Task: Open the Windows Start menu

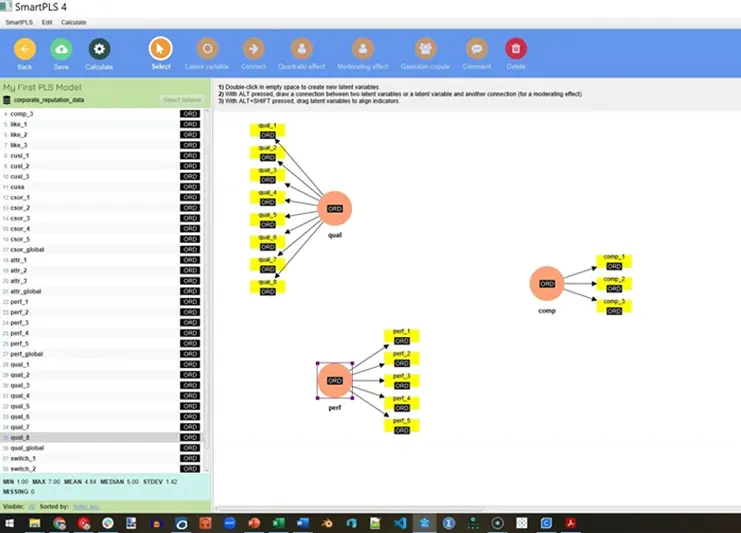Action: coord(9,523)
